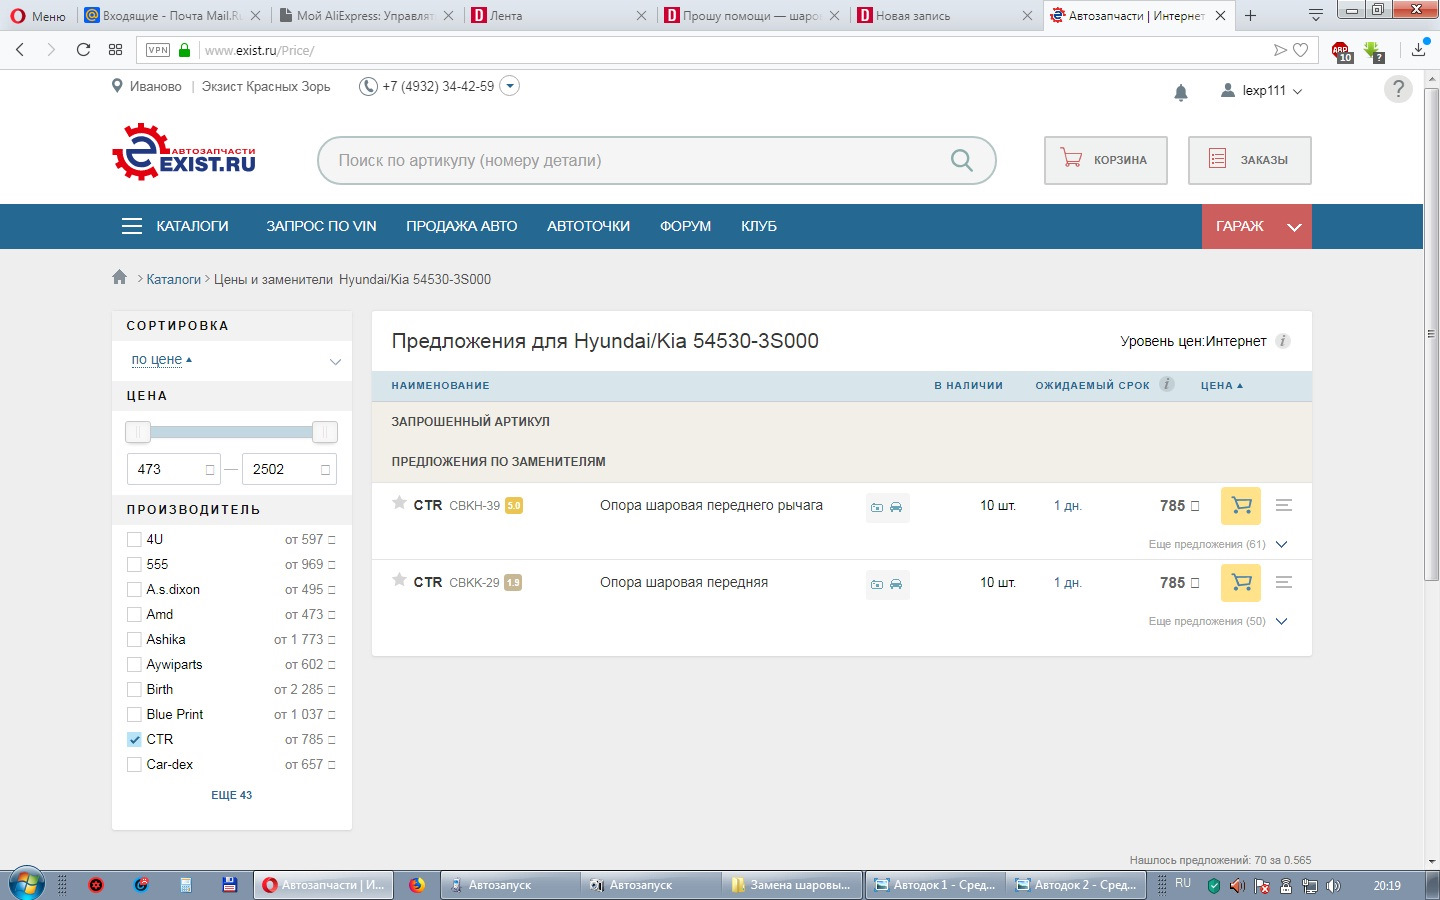
Task: Click minimum price slider handle
Action: (x=138, y=432)
